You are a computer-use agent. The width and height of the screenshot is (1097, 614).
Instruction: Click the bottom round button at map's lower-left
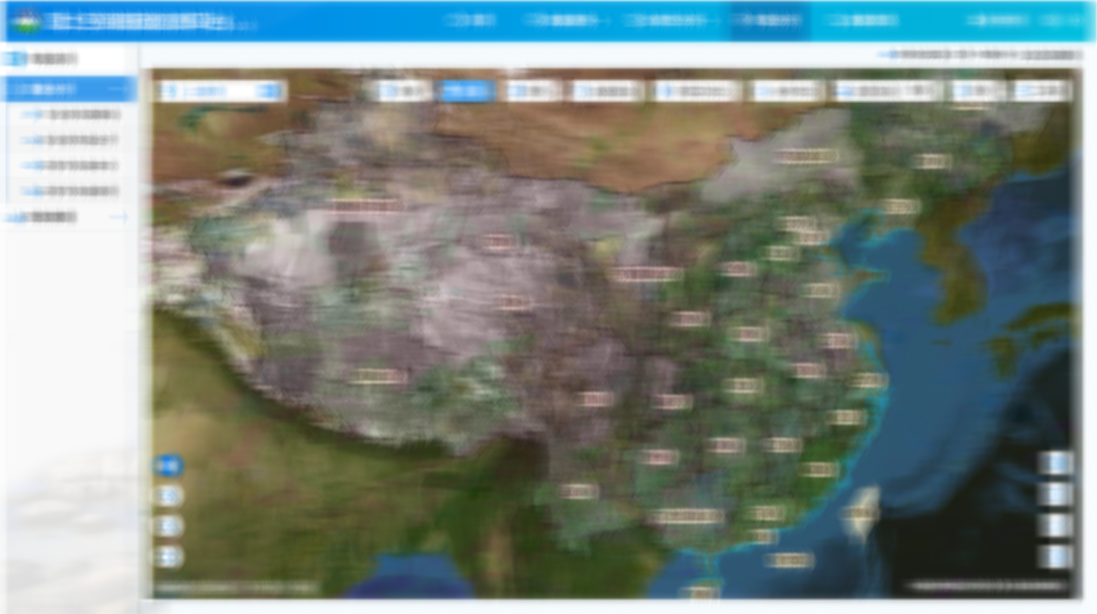coord(169,556)
